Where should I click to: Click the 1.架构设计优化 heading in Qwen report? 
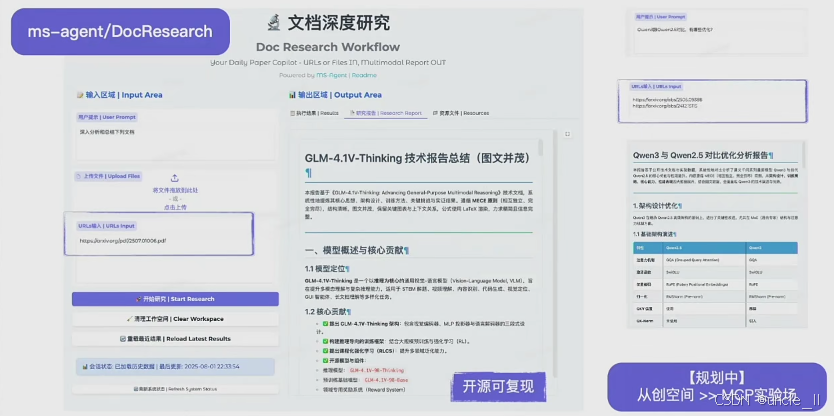[x=657, y=205]
